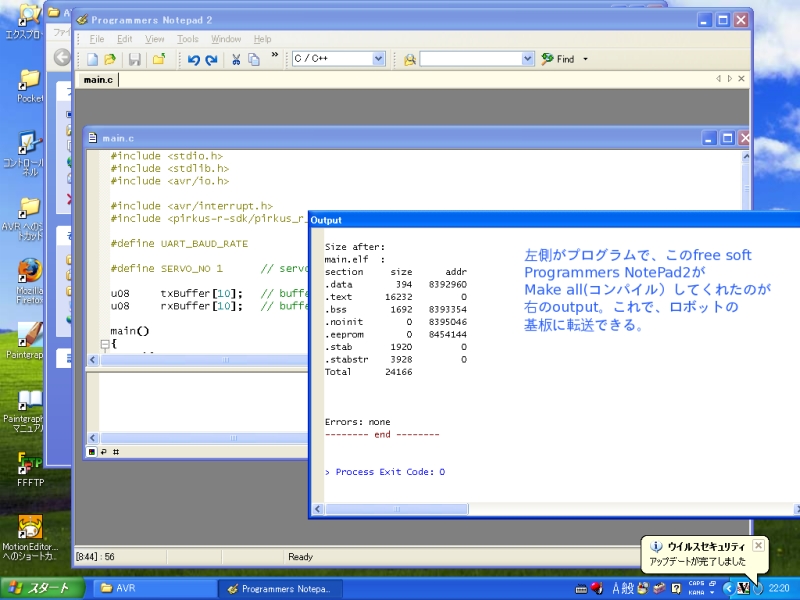Click the '#define UART_BAUD_RATE' code line

pos(179,243)
